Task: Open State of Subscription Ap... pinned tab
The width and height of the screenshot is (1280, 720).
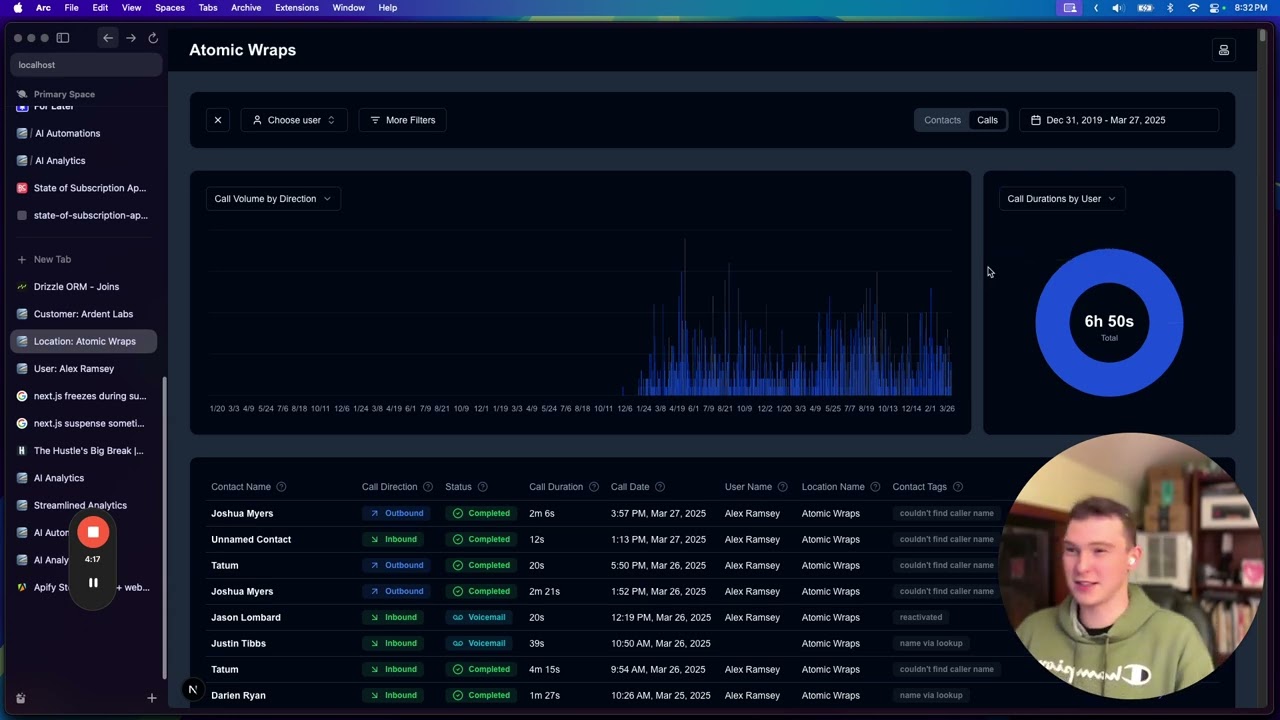Action: [x=84, y=188]
